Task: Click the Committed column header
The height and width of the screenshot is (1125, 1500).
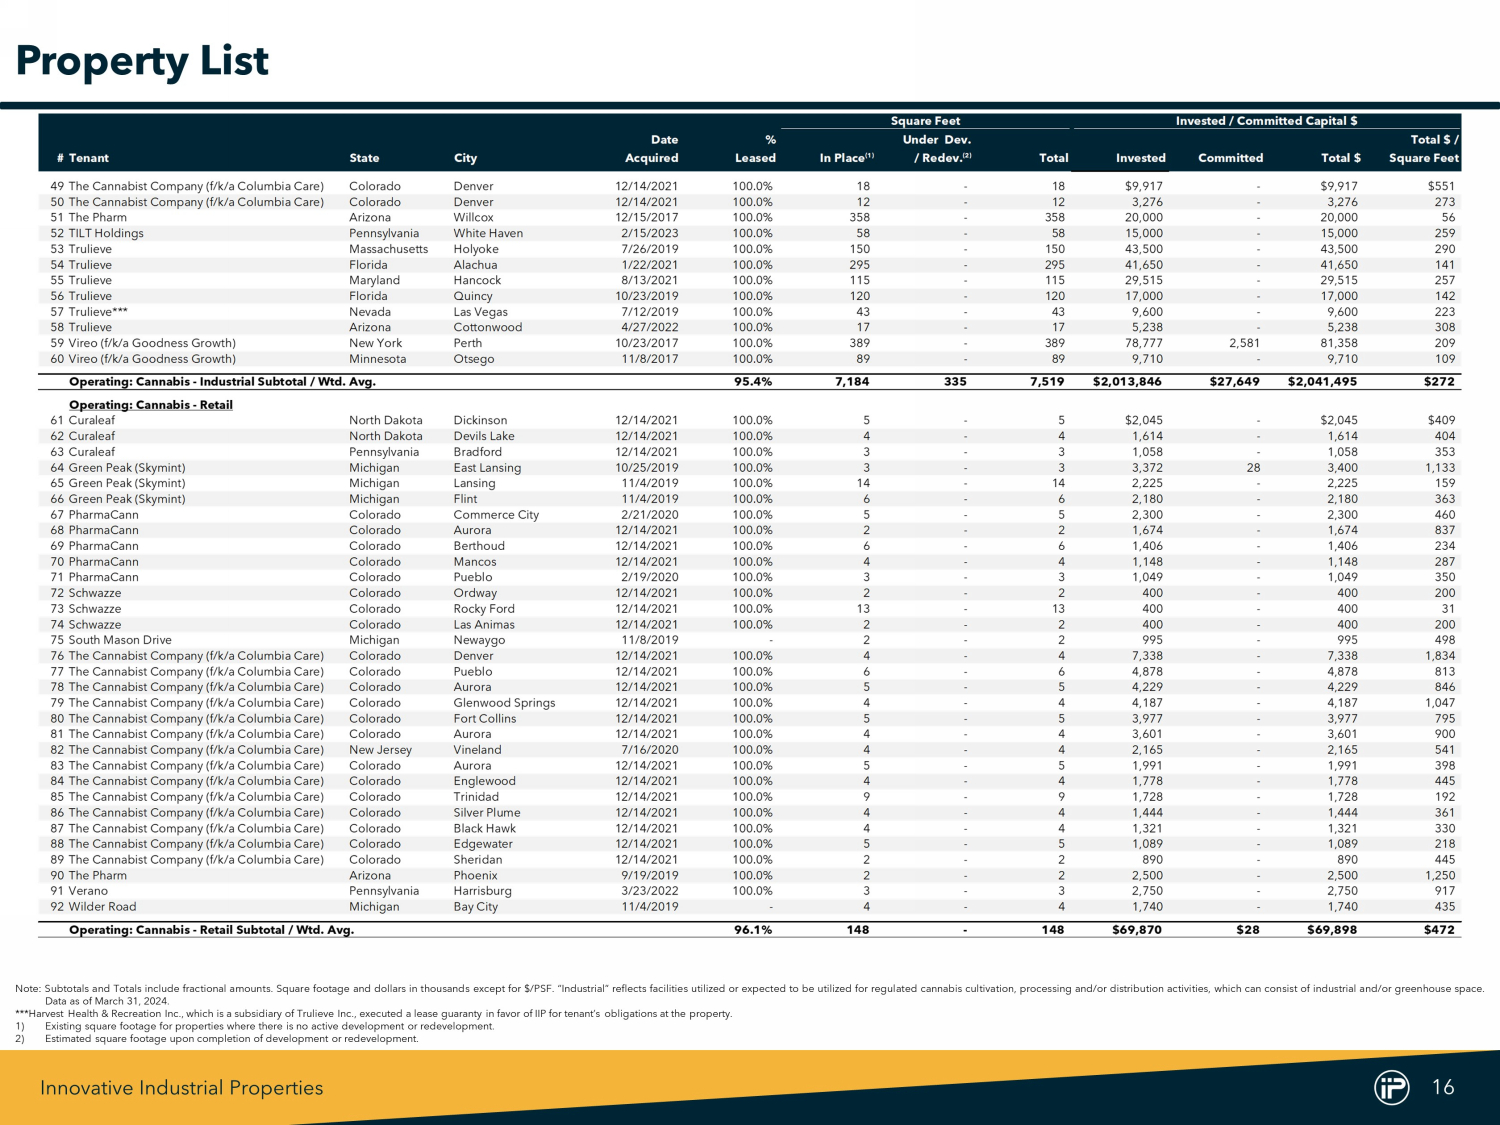Action: 1230,158
